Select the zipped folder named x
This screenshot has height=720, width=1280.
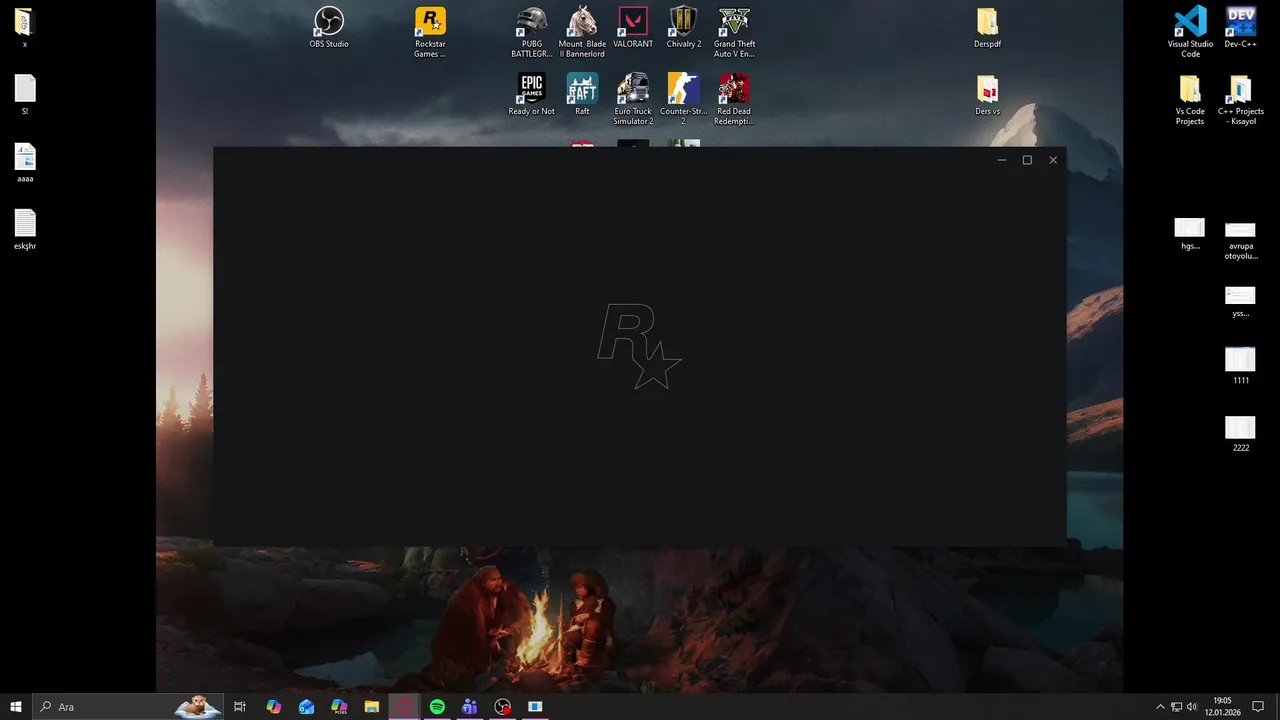pos(25,28)
